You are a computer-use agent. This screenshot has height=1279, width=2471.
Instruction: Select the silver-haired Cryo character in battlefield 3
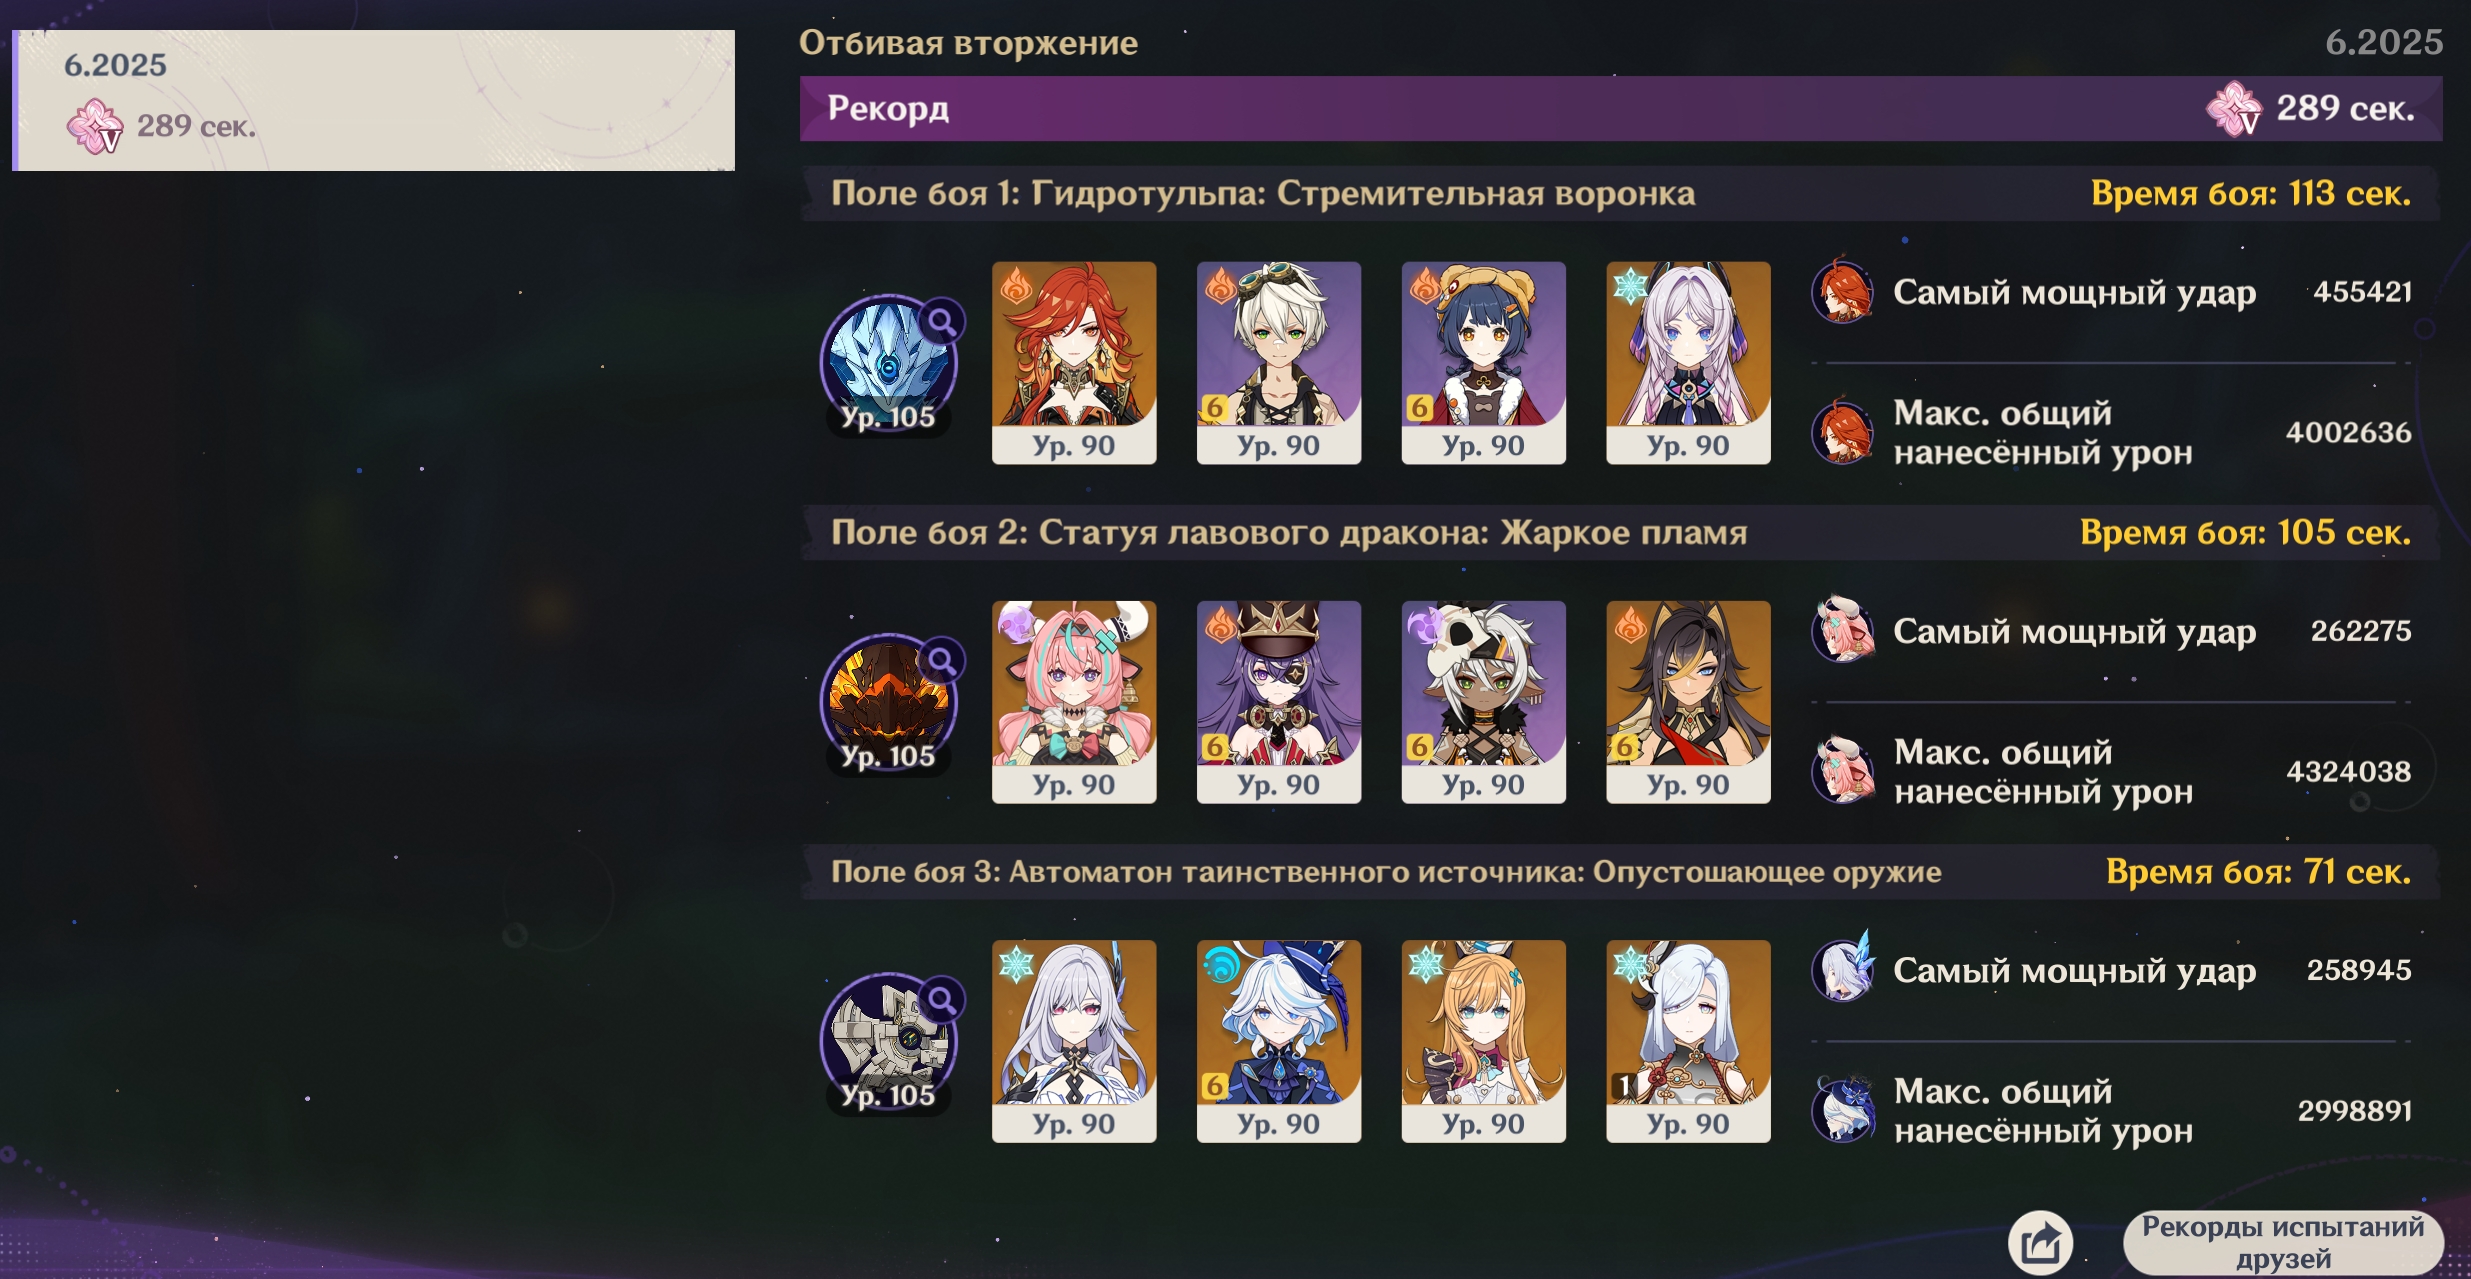pyautogui.click(x=1074, y=1041)
